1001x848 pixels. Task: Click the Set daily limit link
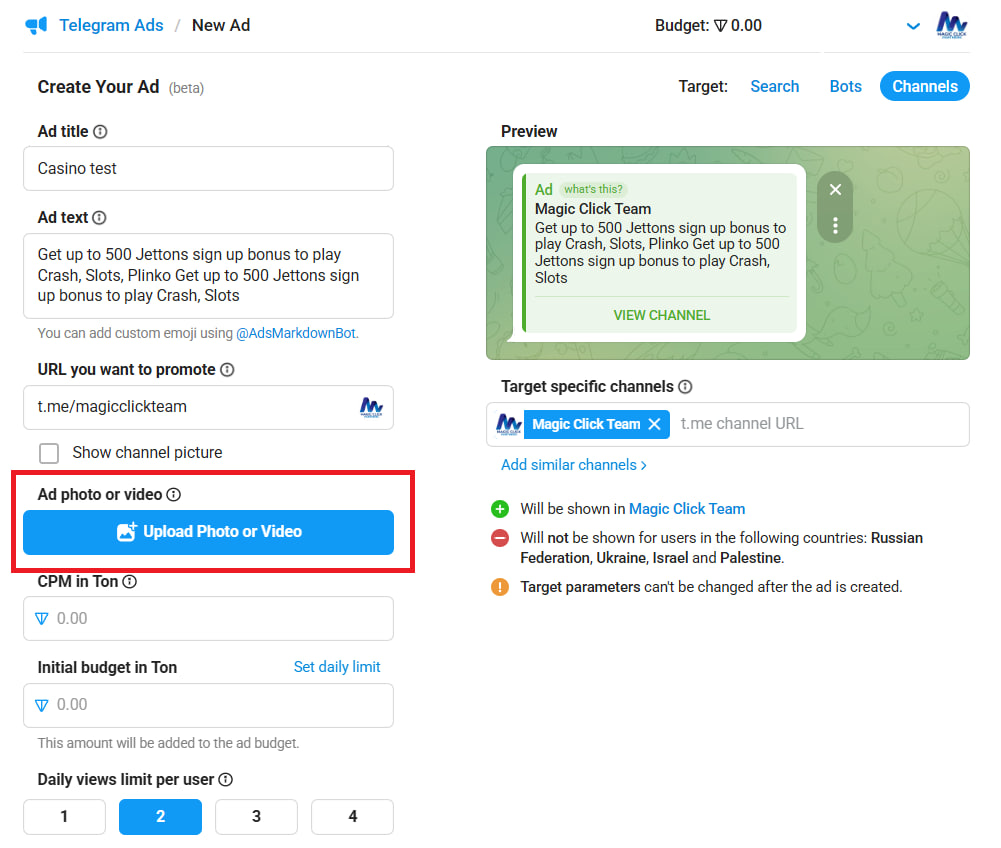pyautogui.click(x=336, y=667)
